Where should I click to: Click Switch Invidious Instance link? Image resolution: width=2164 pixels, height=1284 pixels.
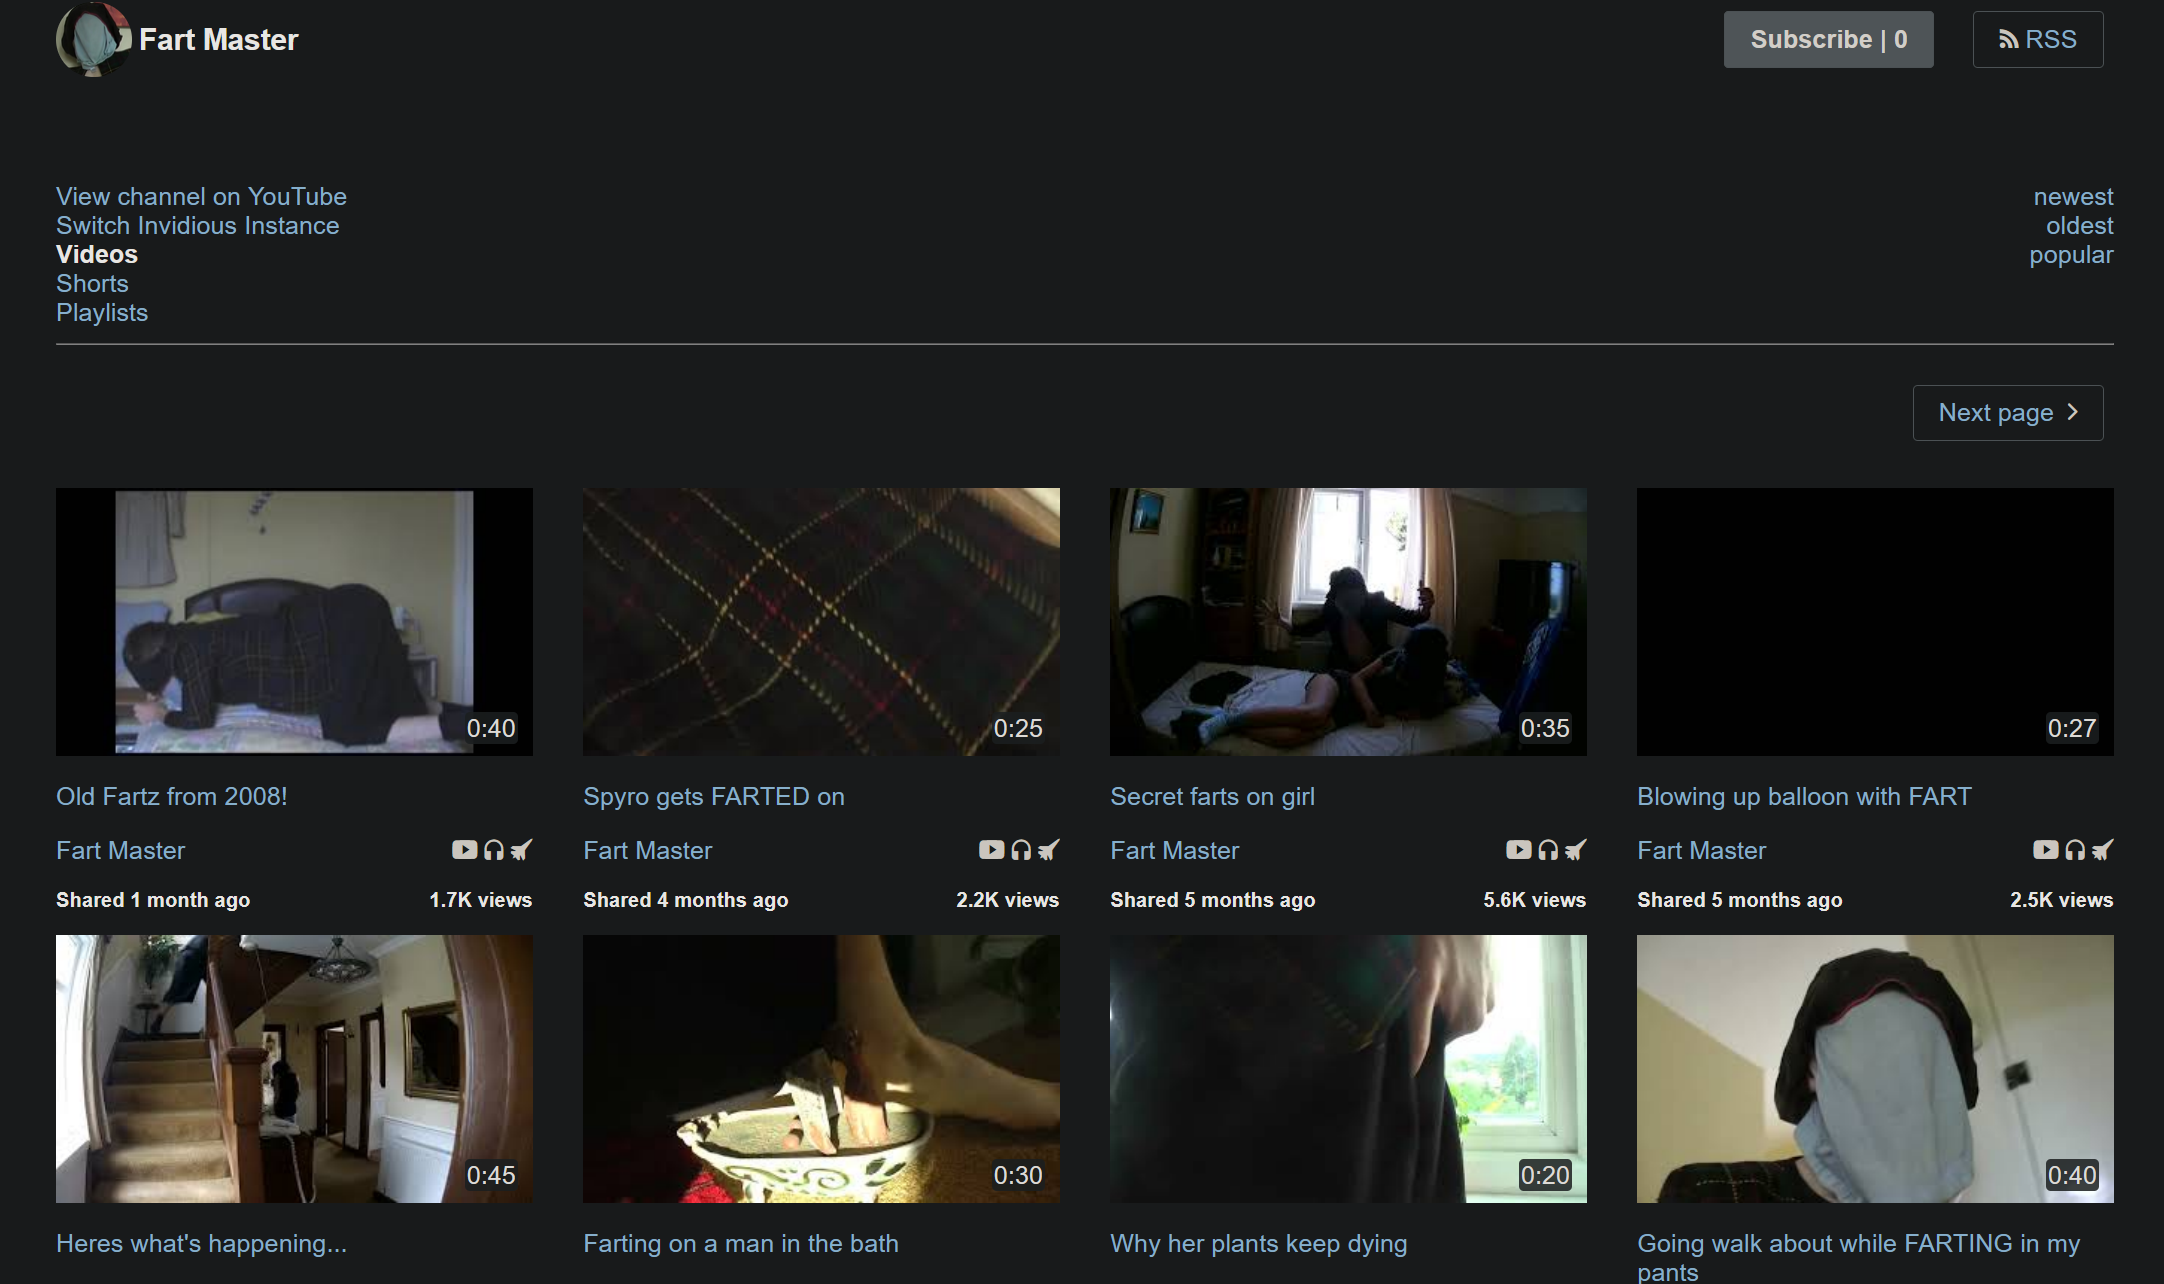(x=197, y=225)
